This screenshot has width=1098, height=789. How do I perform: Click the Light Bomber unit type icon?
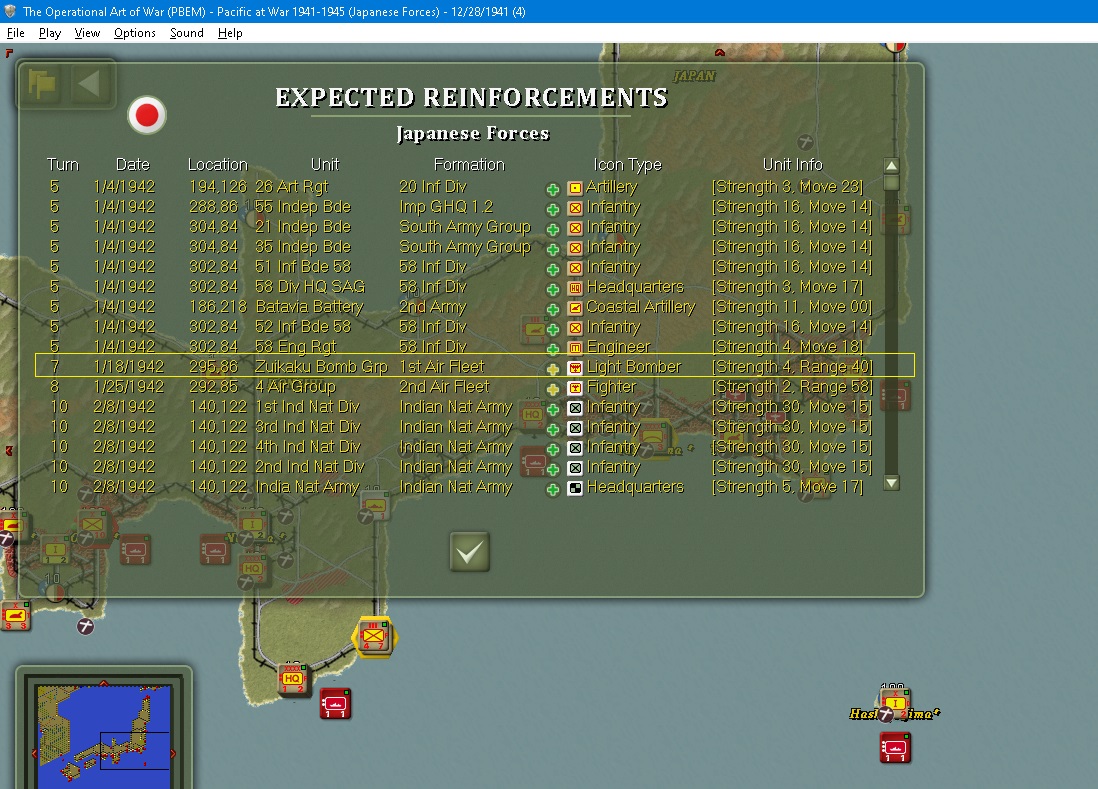click(x=575, y=368)
